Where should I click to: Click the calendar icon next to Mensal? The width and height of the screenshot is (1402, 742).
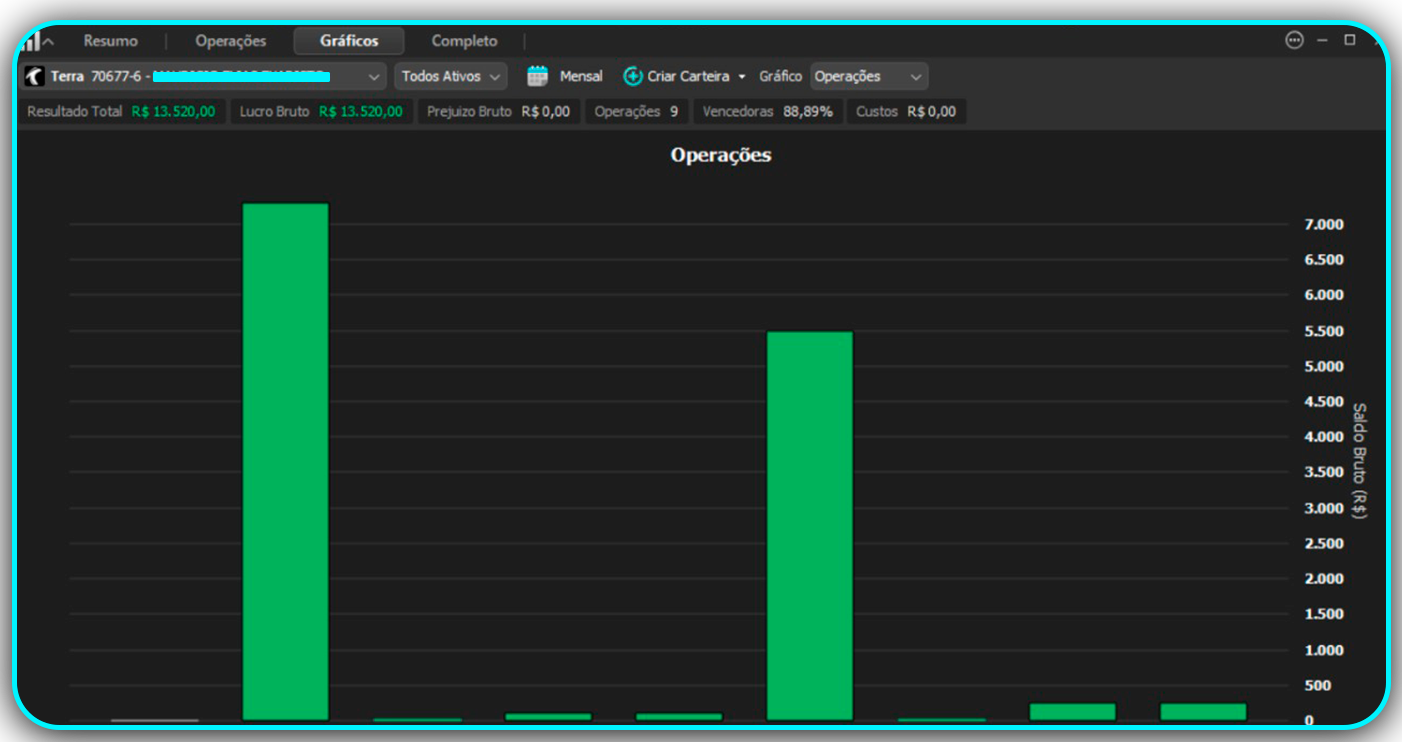[538, 76]
